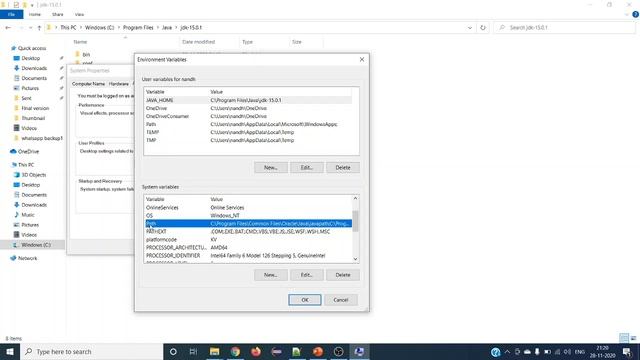Open PowerPoint icon on taskbar
The height and width of the screenshot is (360, 640).
click(x=318, y=351)
